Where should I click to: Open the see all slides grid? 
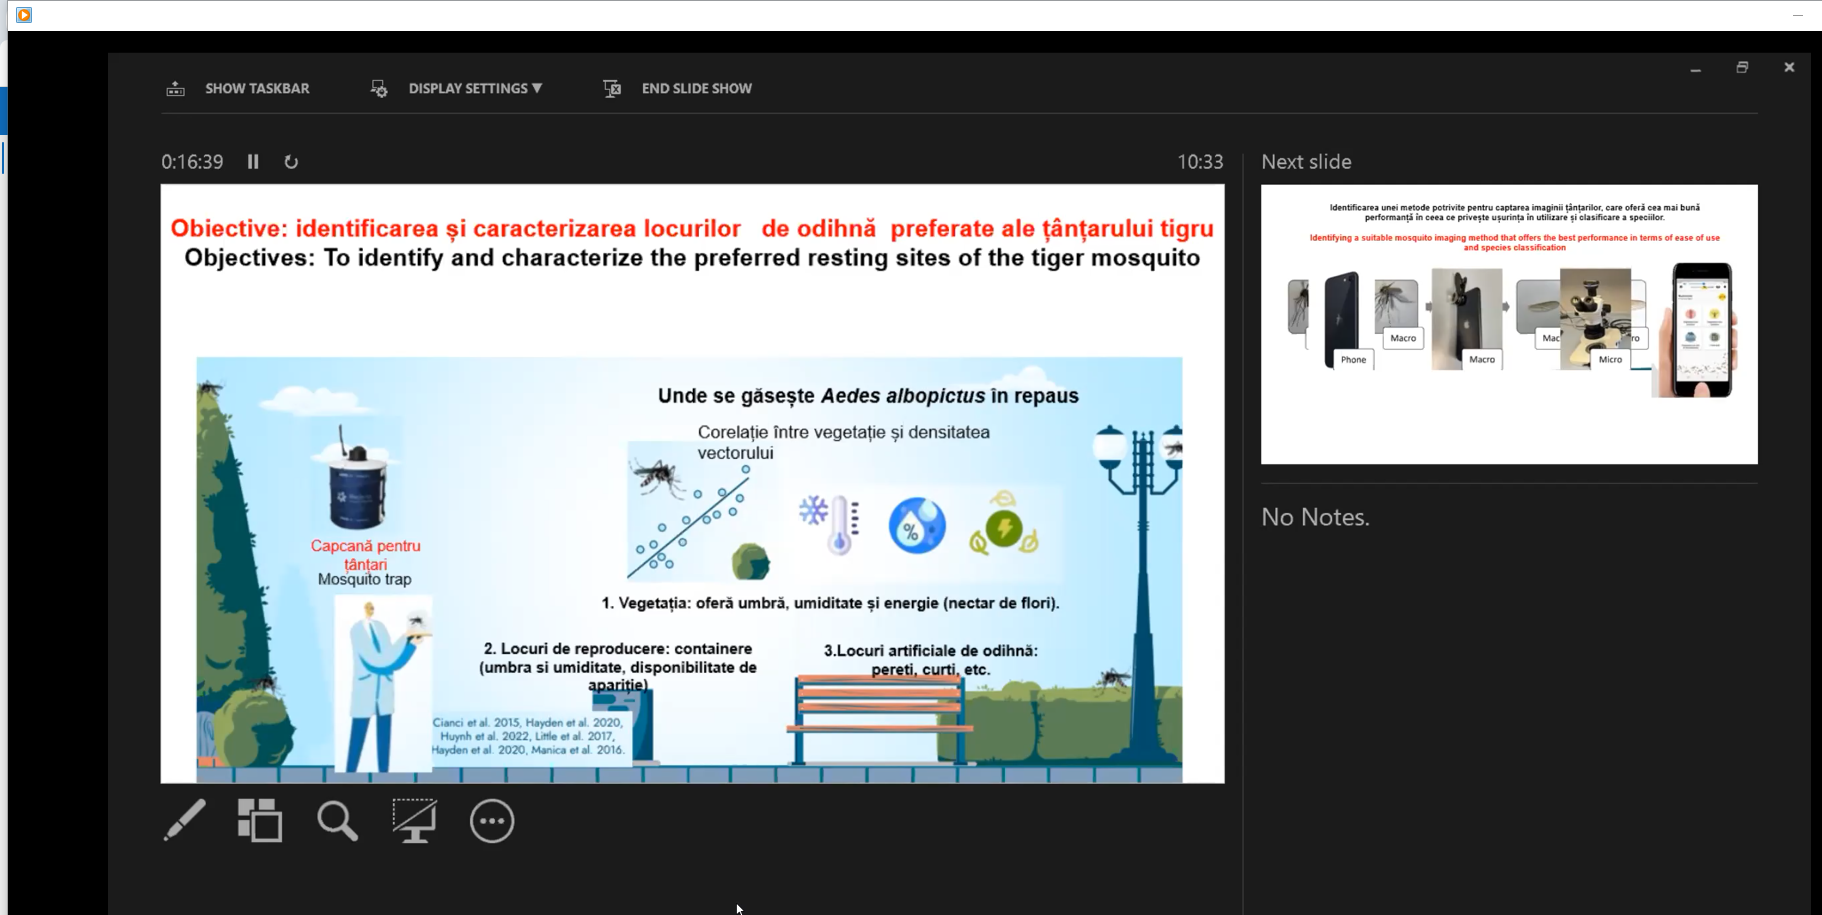point(260,821)
